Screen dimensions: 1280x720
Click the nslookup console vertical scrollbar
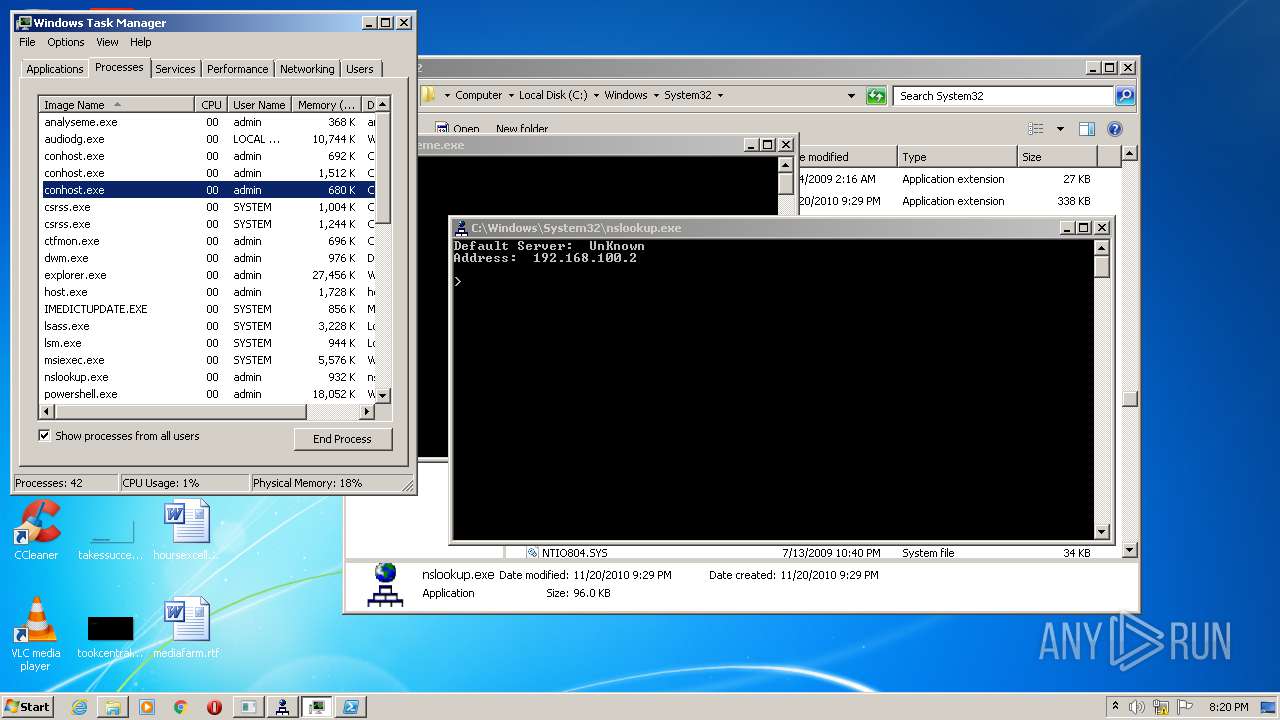(x=1102, y=390)
